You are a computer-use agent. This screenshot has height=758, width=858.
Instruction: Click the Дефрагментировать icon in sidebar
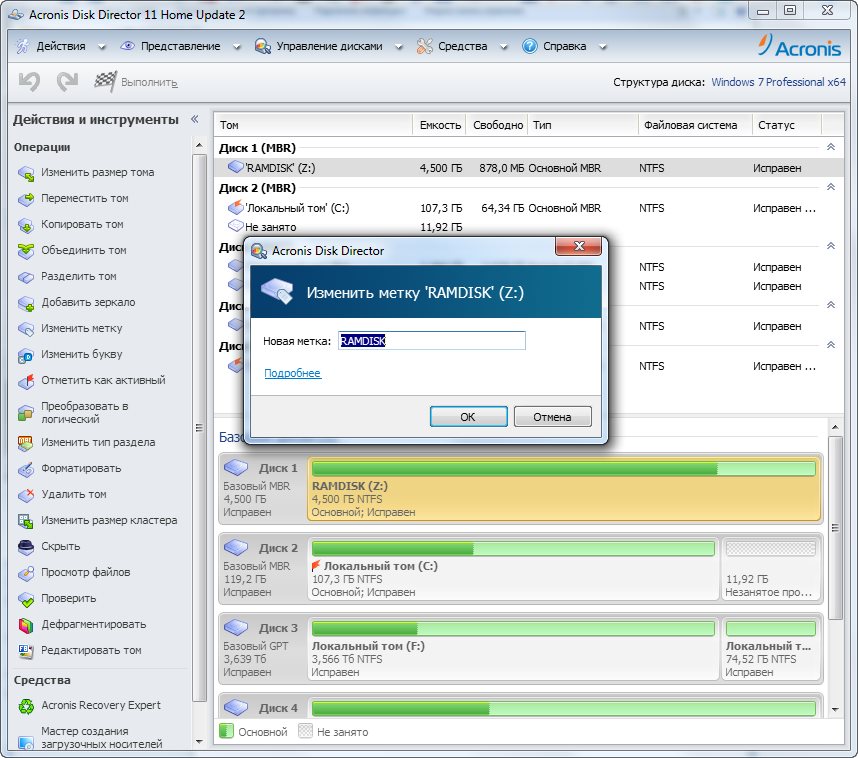pos(25,625)
